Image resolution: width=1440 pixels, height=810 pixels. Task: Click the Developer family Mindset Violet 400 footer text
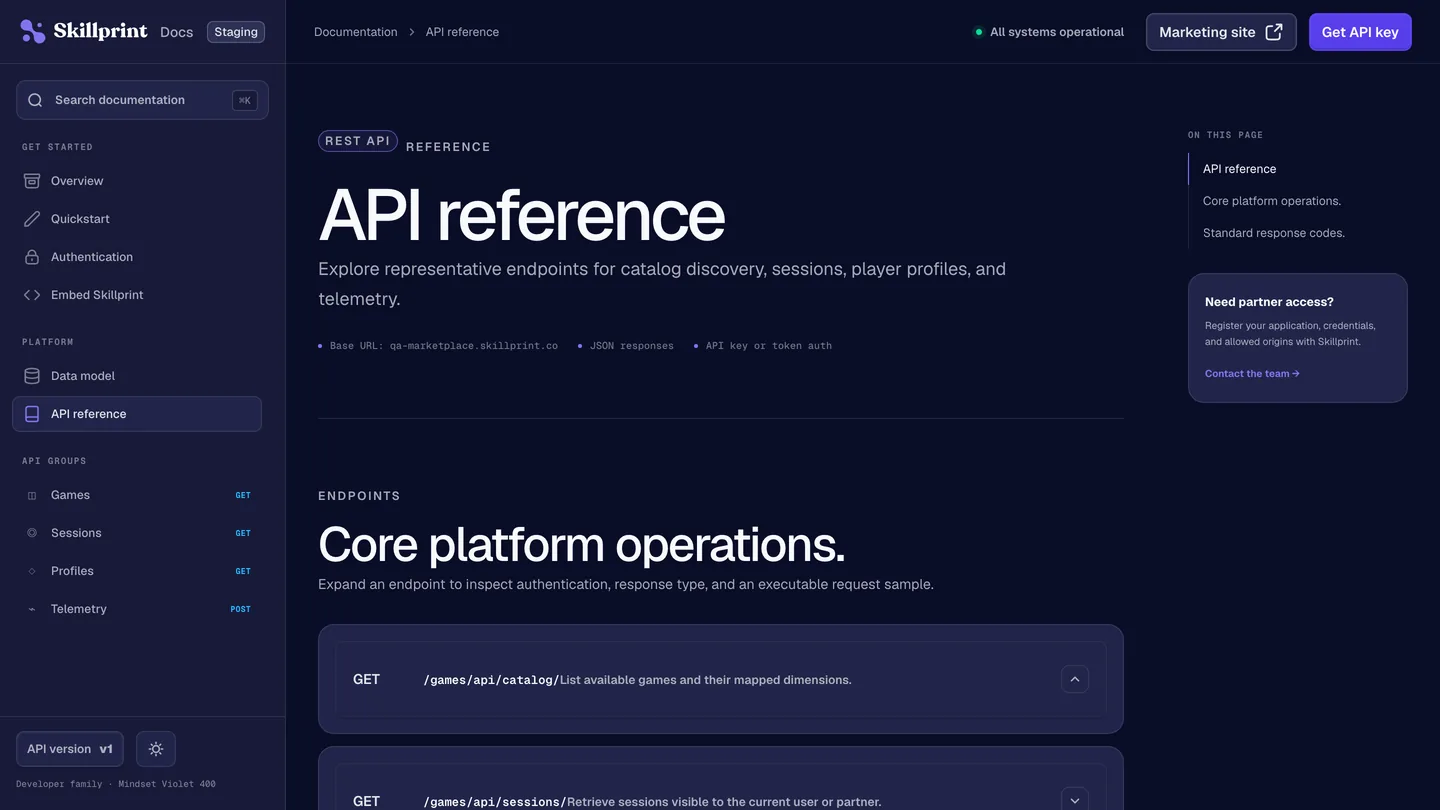point(116,784)
